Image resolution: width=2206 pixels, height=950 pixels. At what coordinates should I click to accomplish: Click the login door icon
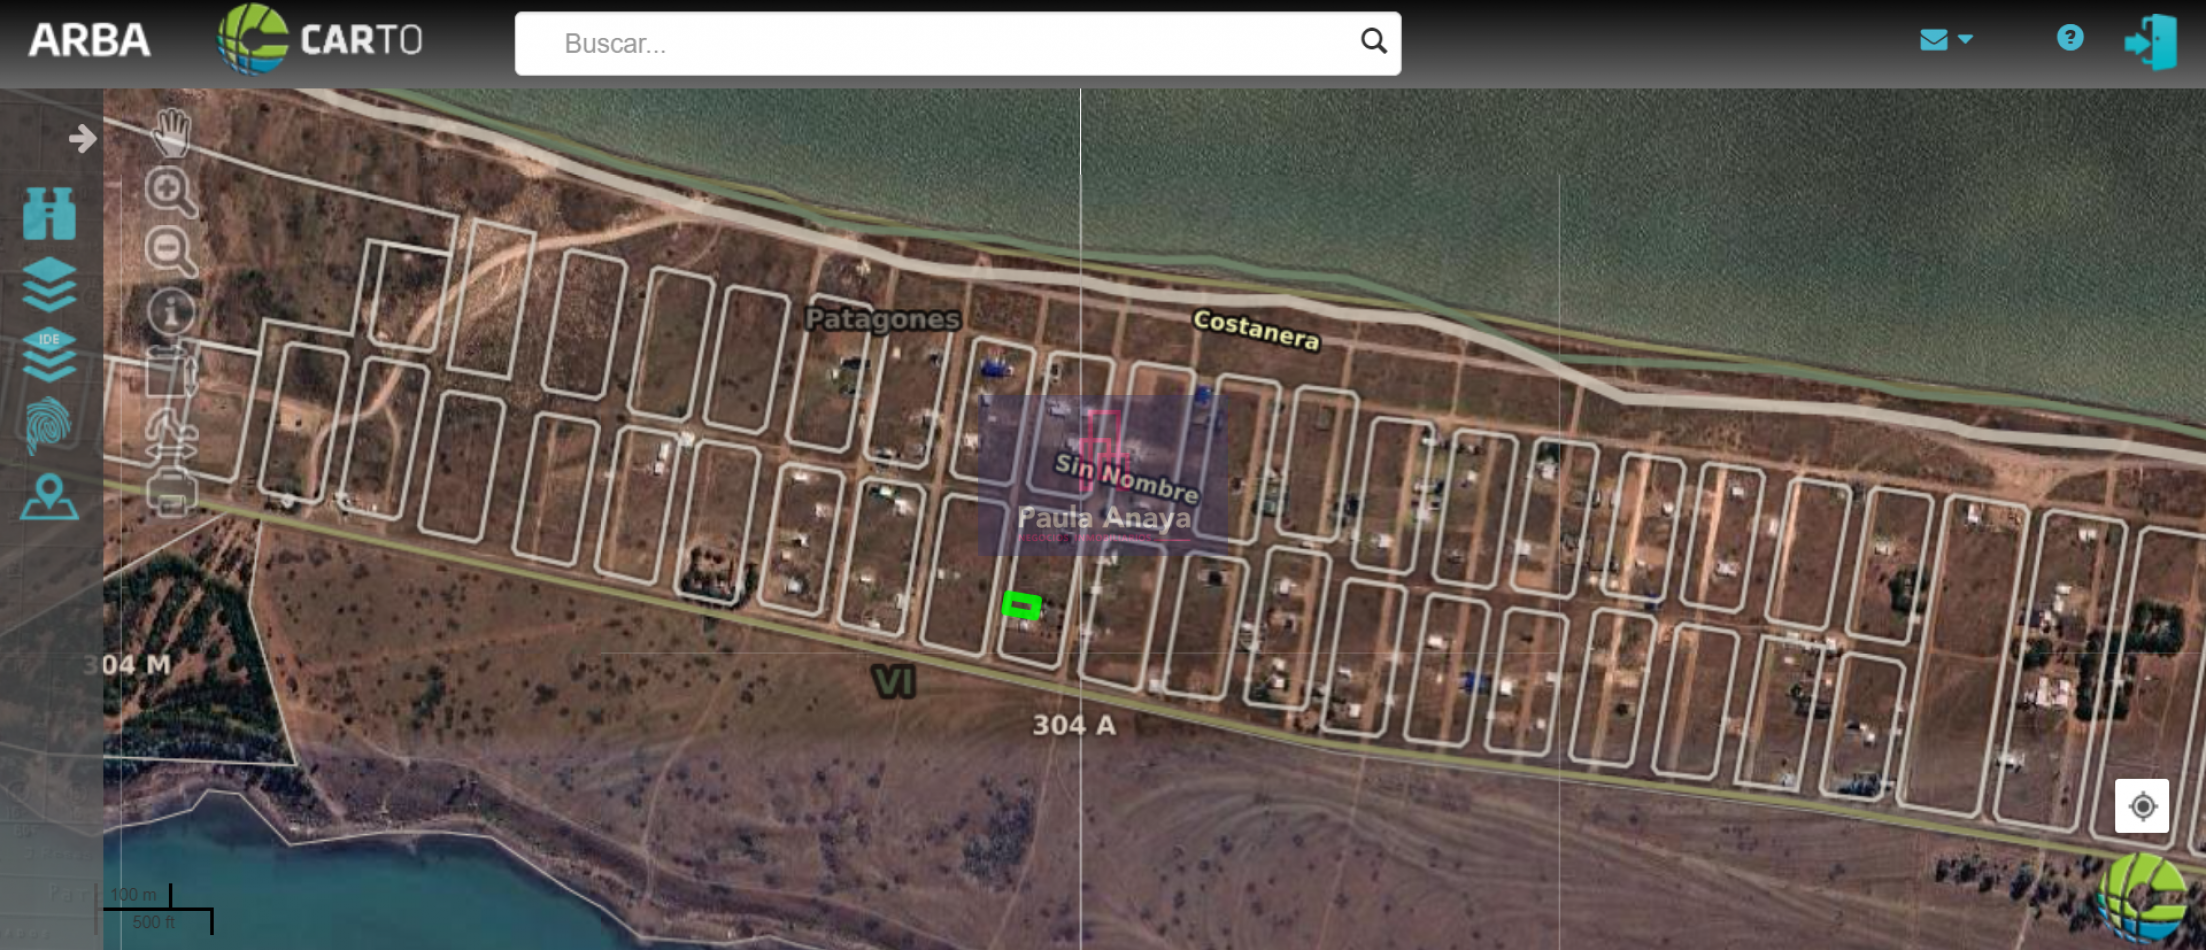pos(2150,42)
